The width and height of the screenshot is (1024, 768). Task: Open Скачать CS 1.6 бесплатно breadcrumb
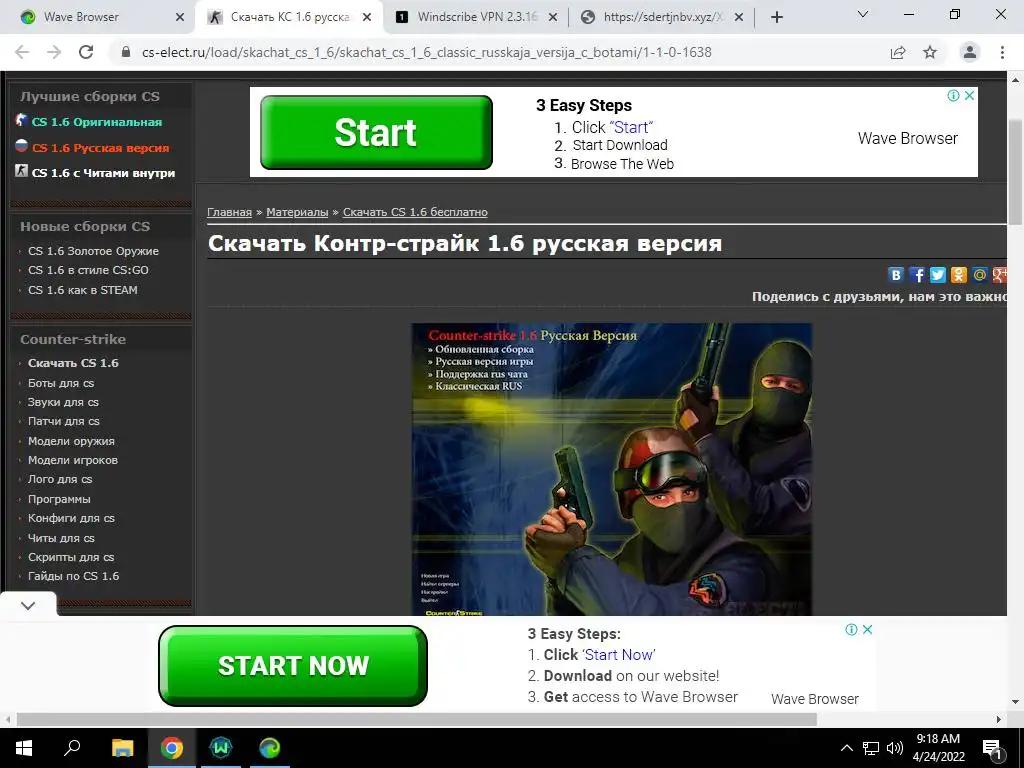[x=415, y=212]
